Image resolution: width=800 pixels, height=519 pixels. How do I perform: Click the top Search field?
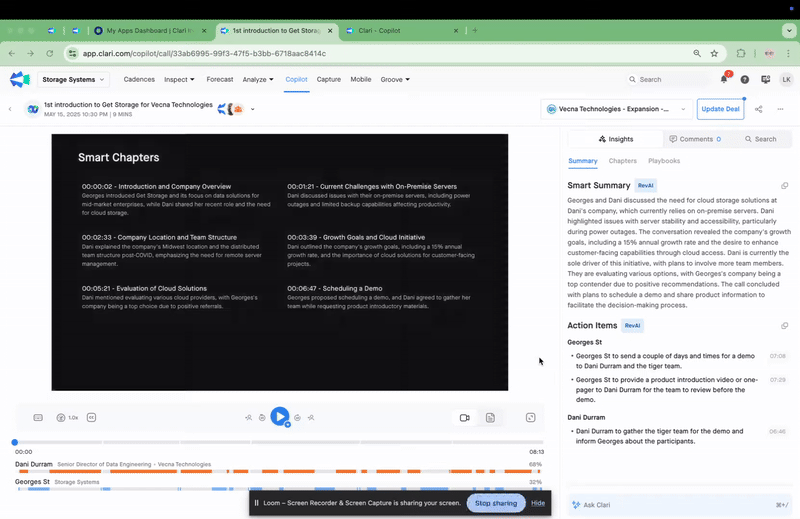pos(668,80)
